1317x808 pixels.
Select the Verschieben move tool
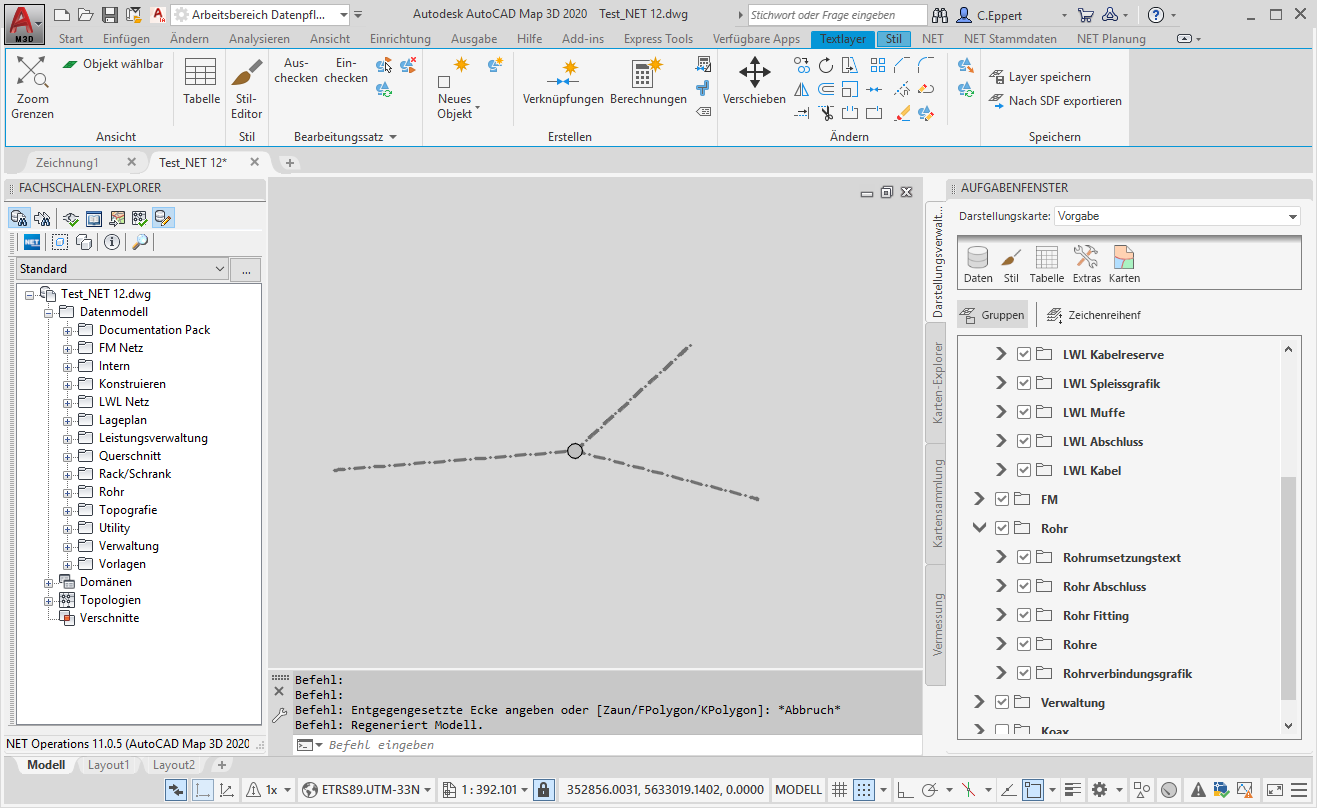754,82
